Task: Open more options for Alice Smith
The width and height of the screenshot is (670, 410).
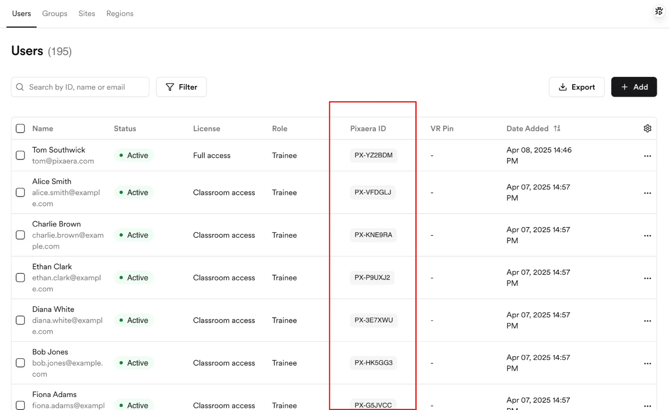Action: click(647, 193)
